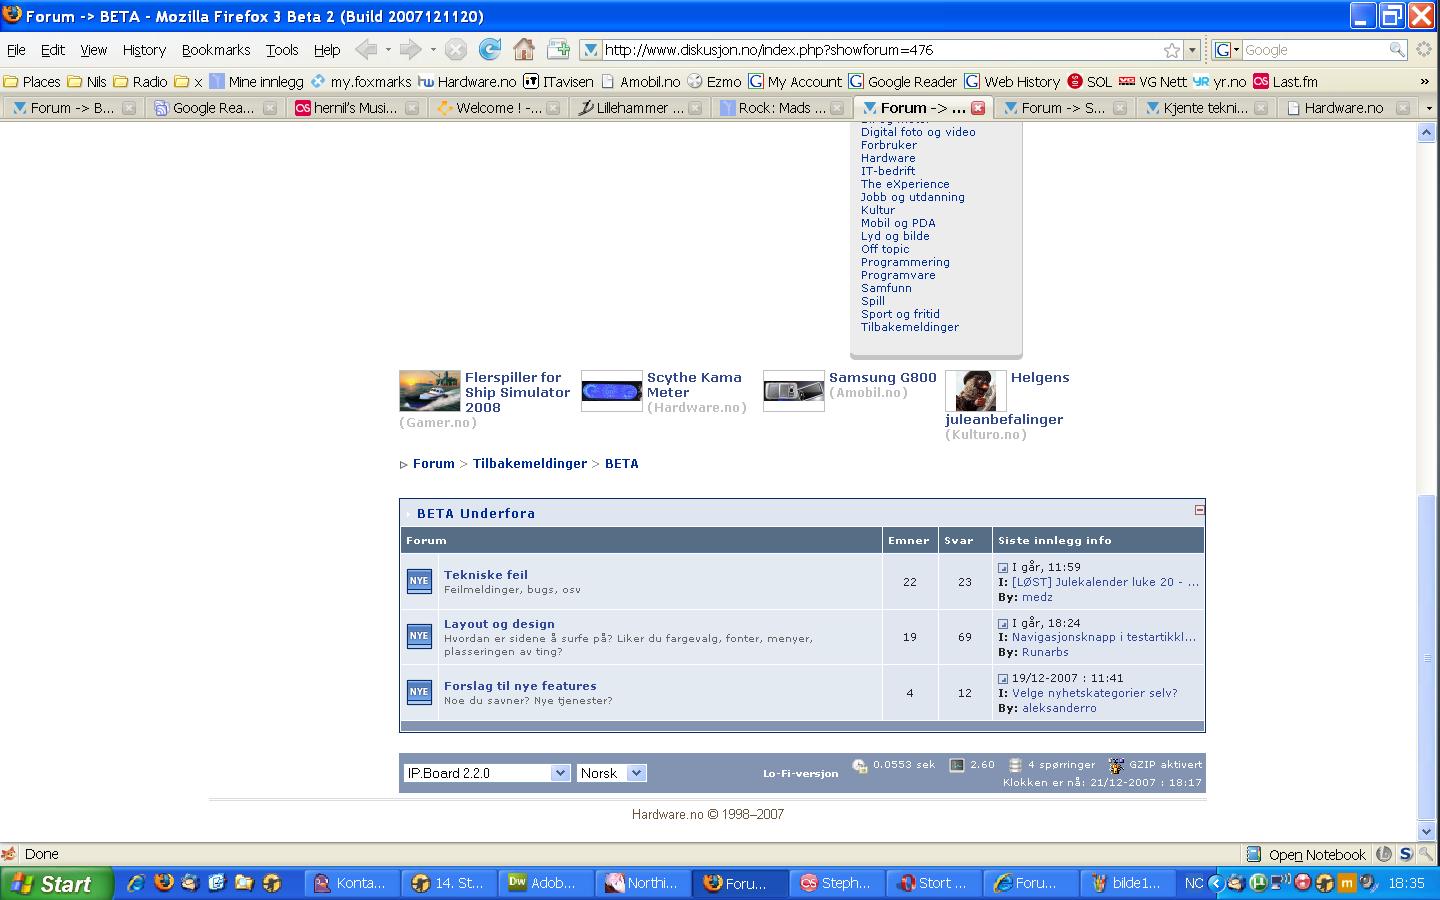
Task: Open the Radio bookmarks folder
Action: (x=140, y=82)
